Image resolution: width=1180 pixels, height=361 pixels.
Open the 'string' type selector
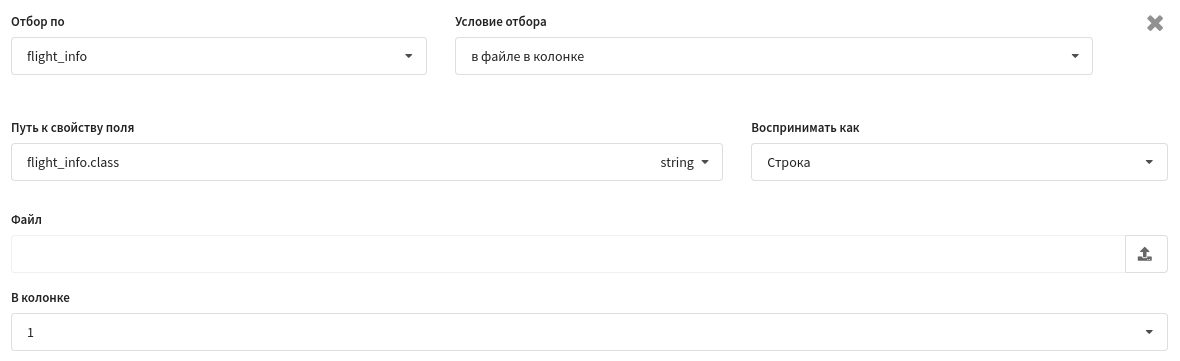coord(685,162)
